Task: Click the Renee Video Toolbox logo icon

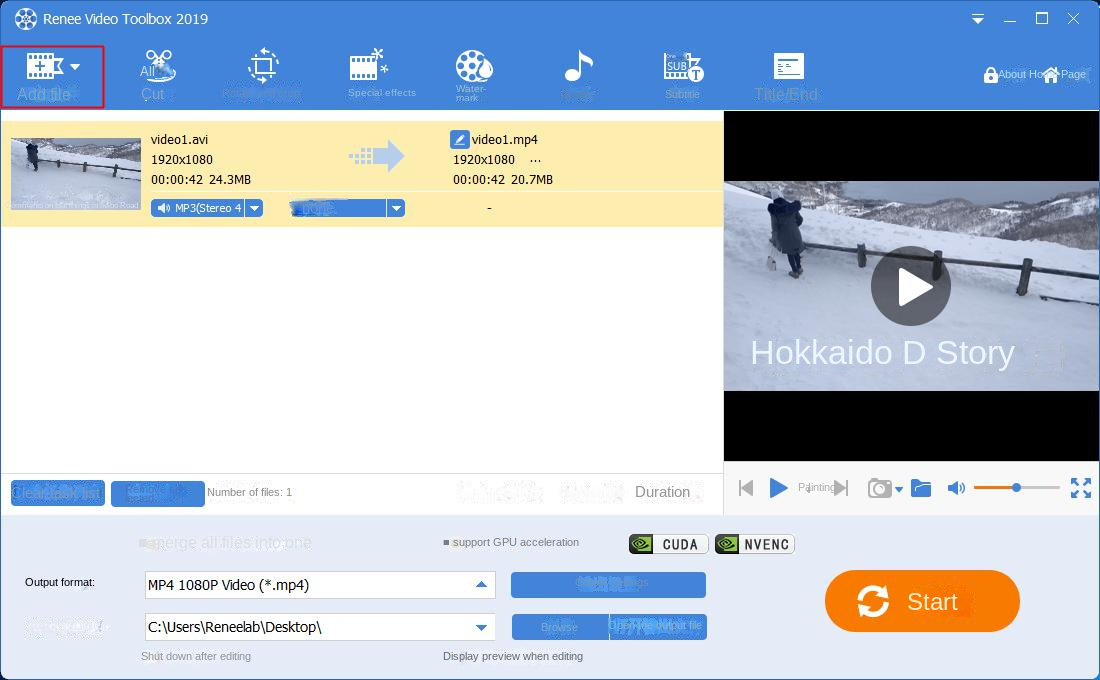Action: [x=26, y=19]
